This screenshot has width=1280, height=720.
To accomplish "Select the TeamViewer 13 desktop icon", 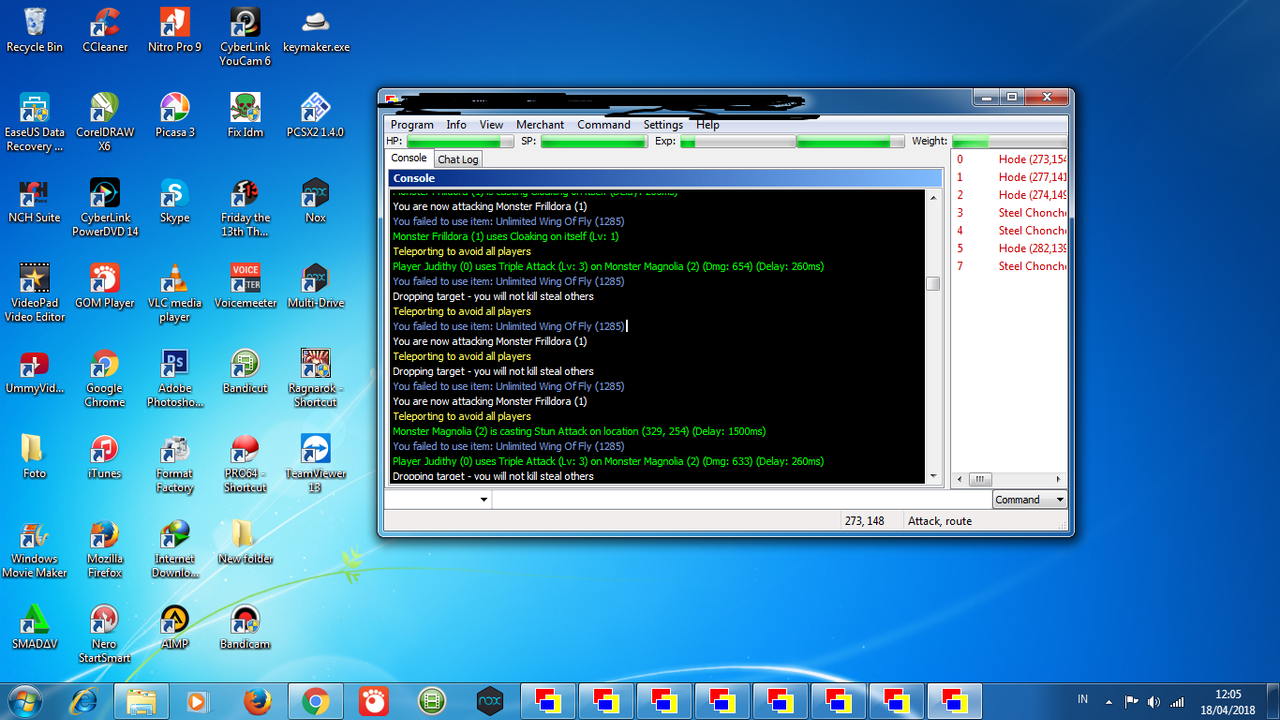I will [x=316, y=463].
